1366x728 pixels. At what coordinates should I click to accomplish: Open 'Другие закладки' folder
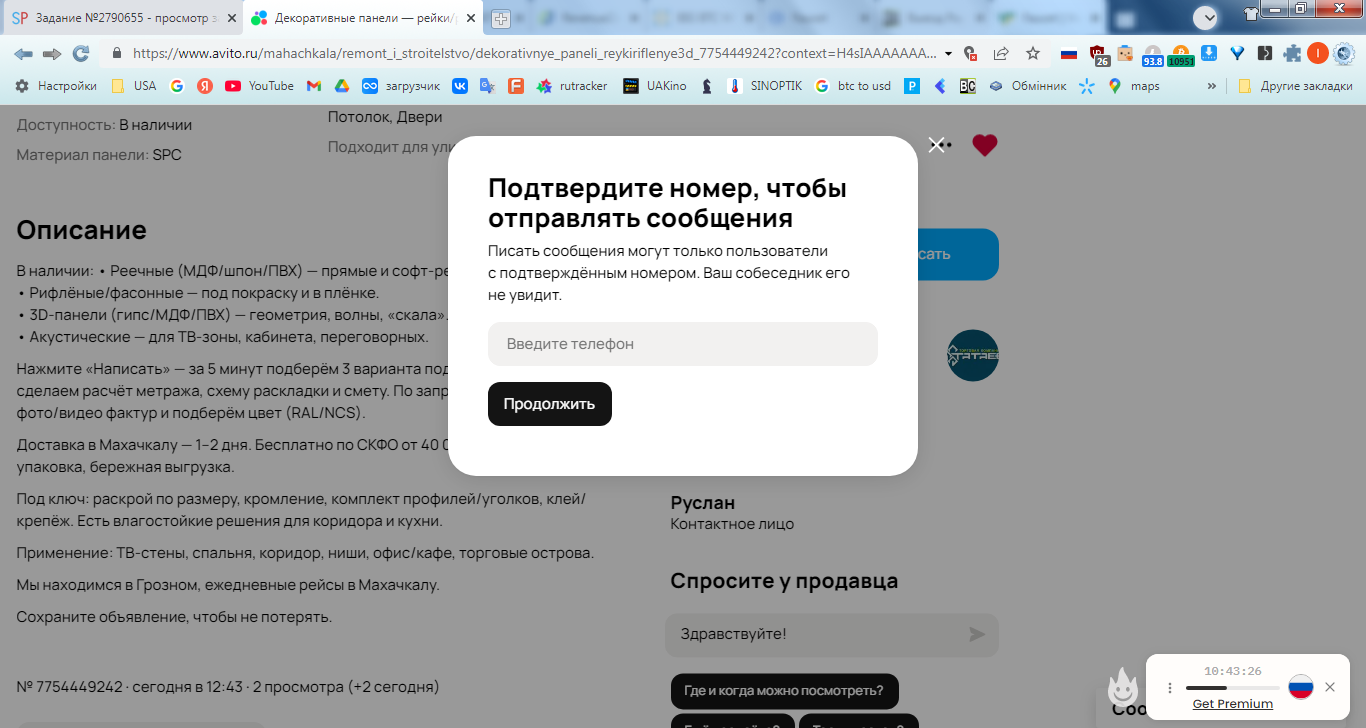click(x=1295, y=86)
